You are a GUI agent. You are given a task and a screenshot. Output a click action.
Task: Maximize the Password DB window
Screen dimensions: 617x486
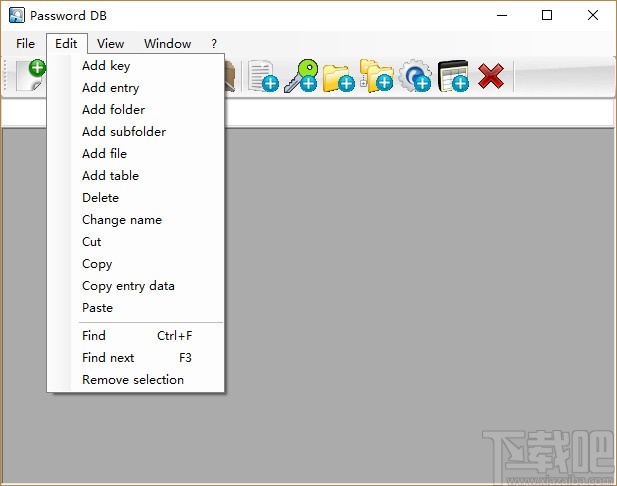(x=547, y=15)
